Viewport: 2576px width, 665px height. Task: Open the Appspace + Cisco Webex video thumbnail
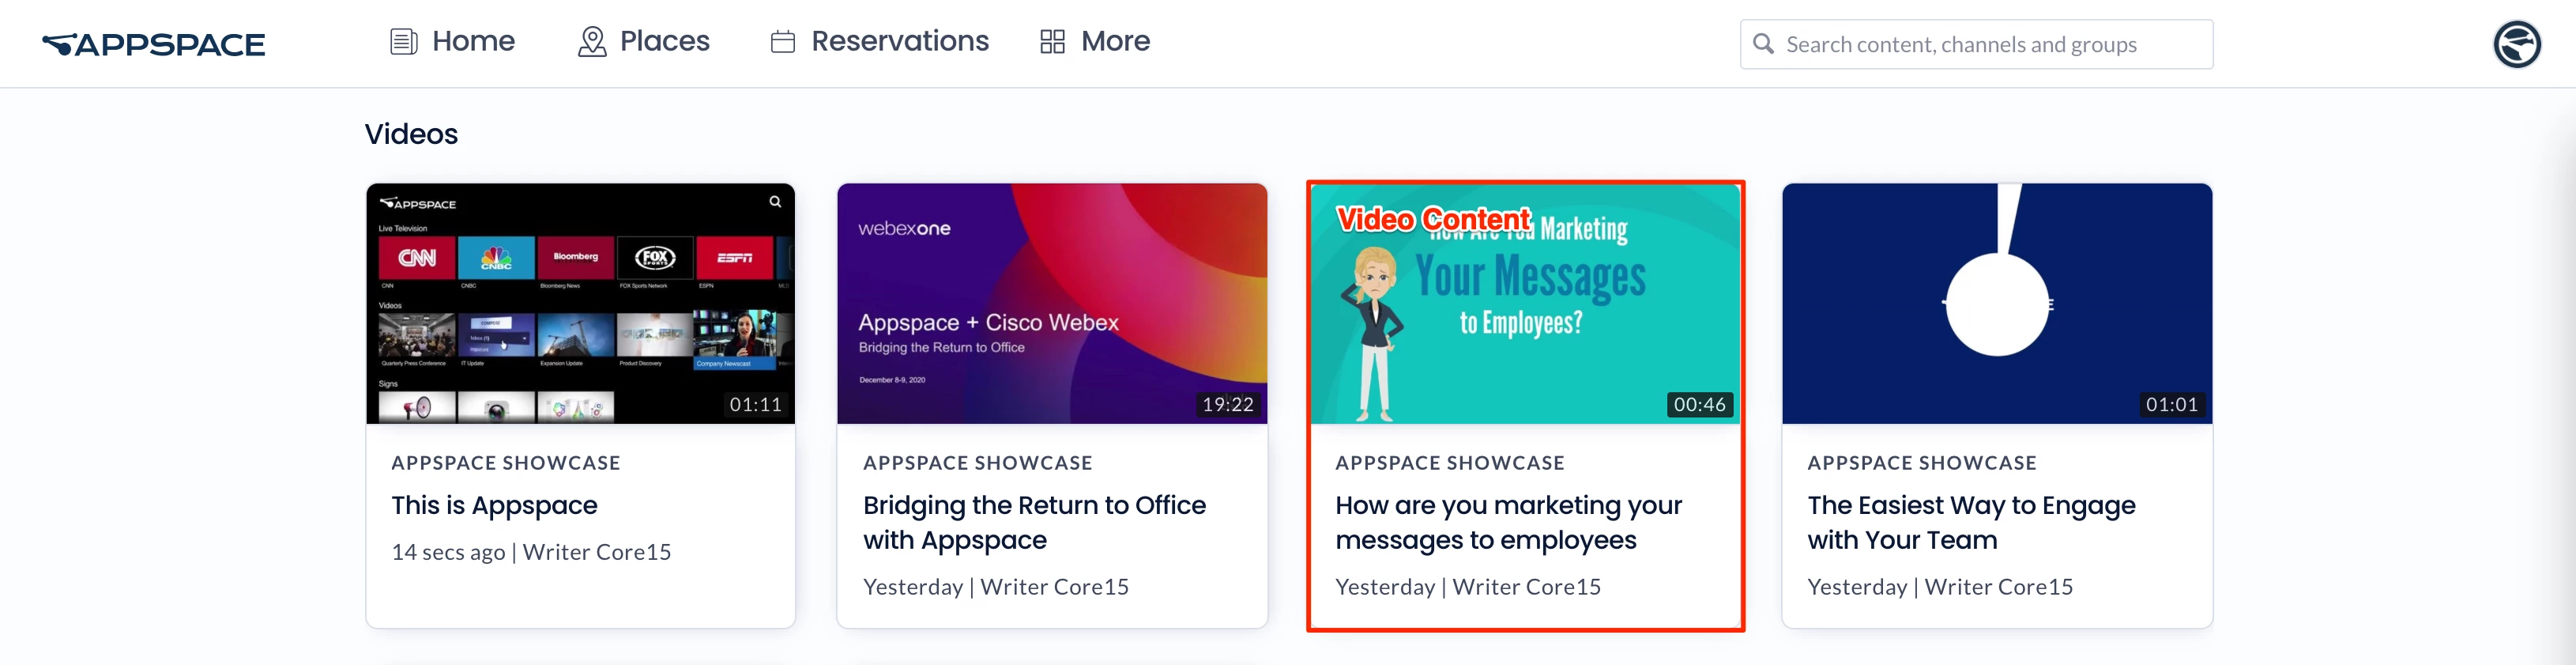coord(1052,303)
